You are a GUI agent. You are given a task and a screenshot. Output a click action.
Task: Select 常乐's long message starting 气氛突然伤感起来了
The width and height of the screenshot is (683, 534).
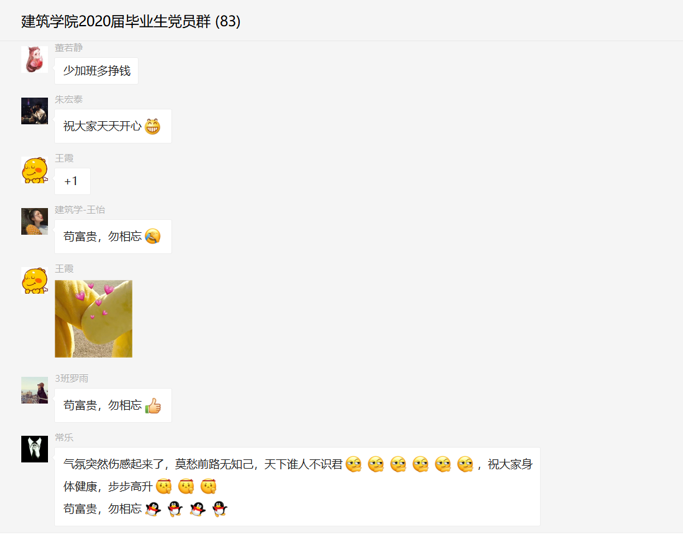point(297,487)
